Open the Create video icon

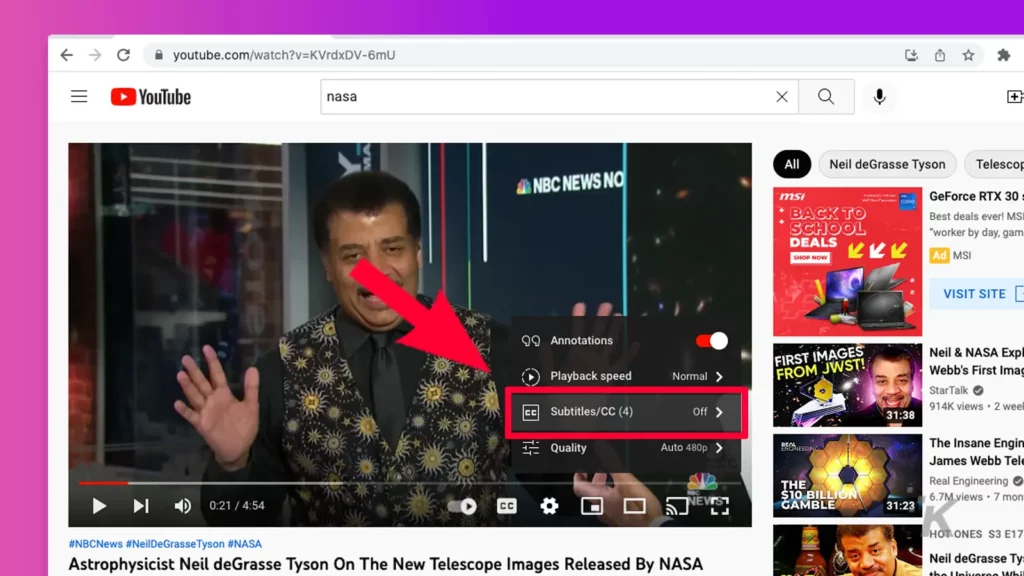pyautogui.click(x=1014, y=97)
